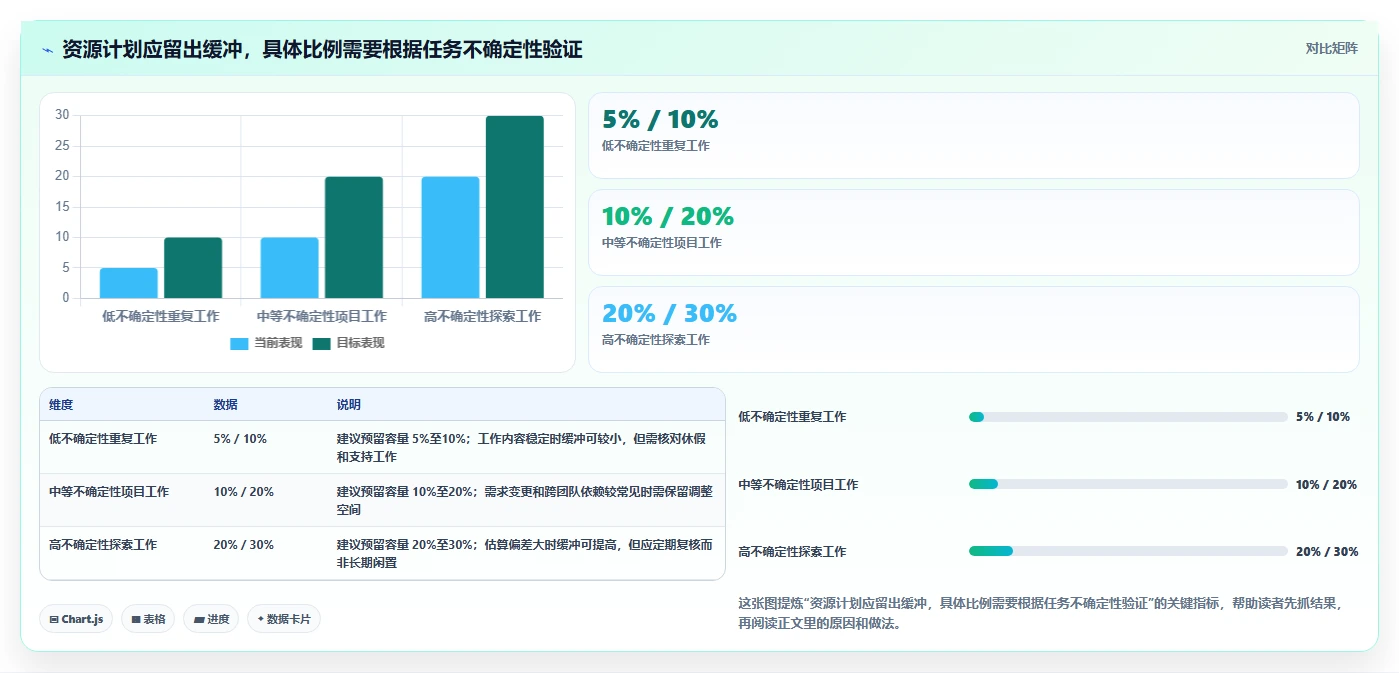Click progress value 20% / 30%
This screenshot has height=673, width=1399.
[1327, 551]
